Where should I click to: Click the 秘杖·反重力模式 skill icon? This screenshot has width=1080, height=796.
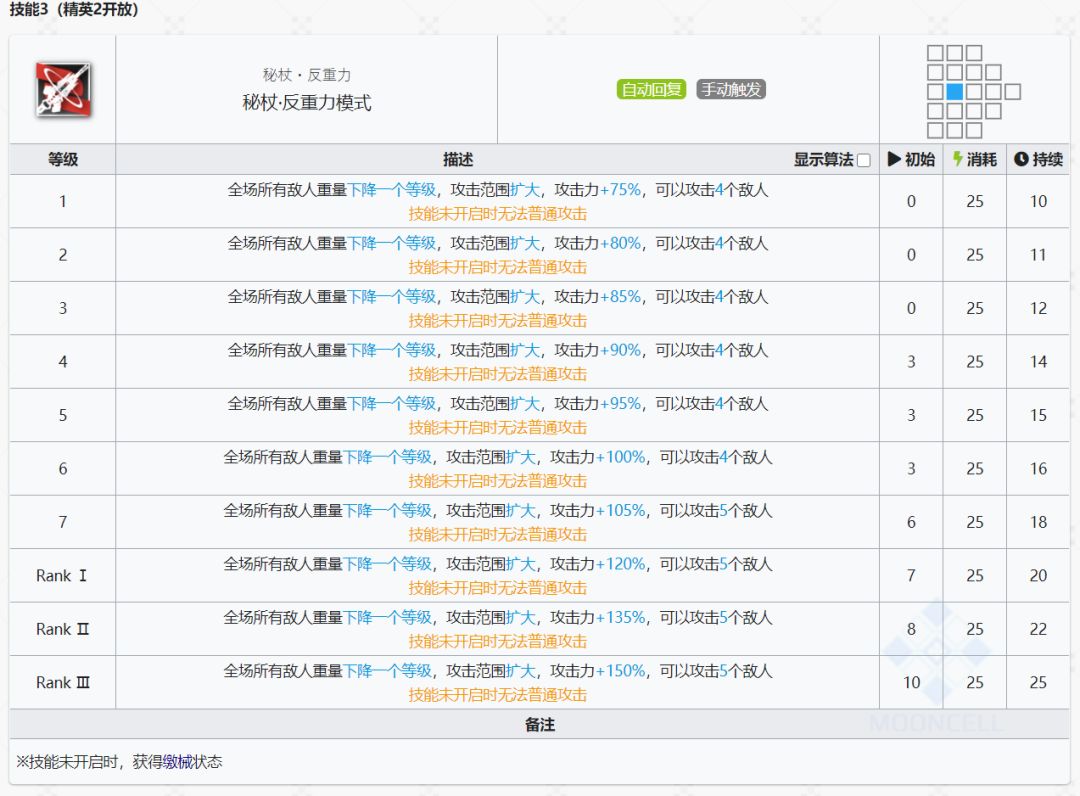point(63,90)
